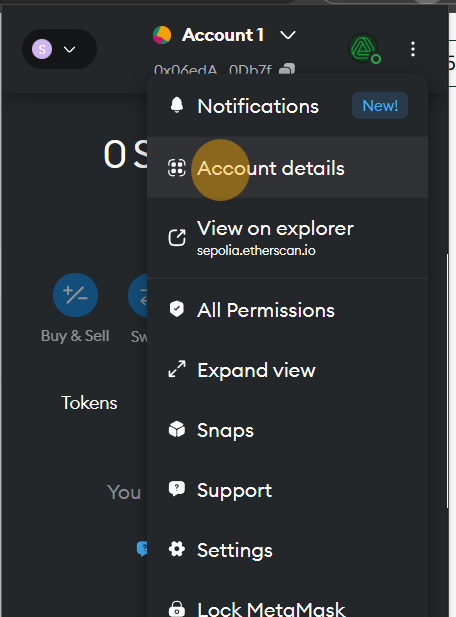456x617 pixels.
Task: Click the Account 1 colorful avatar icon
Action: [x=162, y=35]
